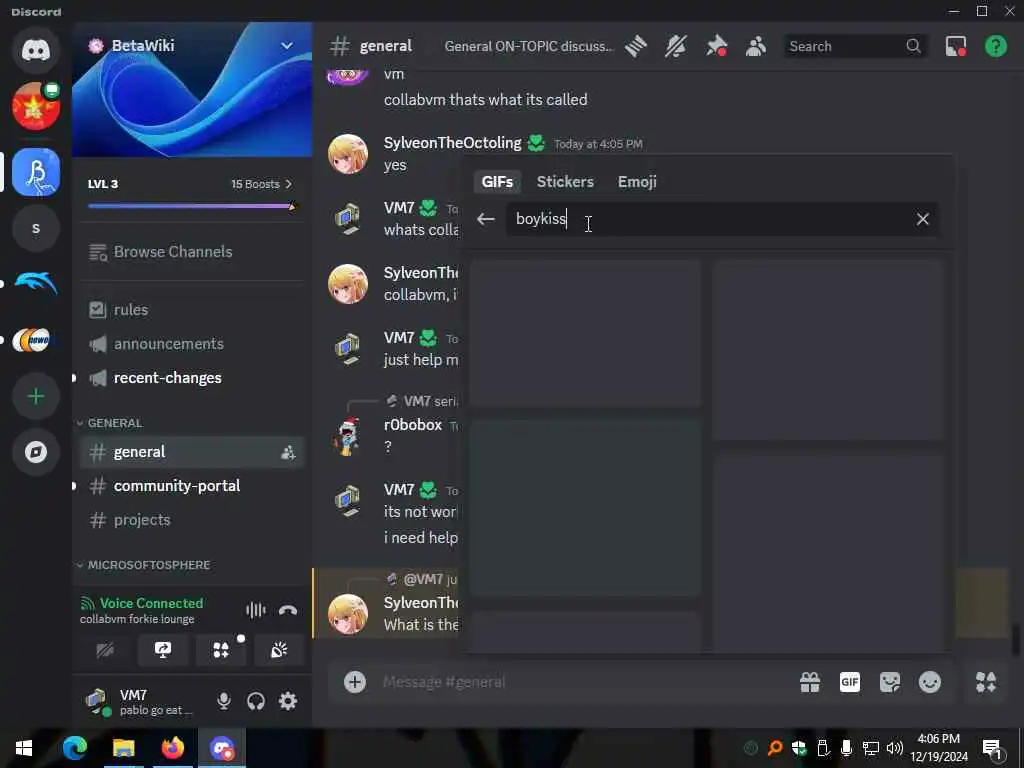Open File Explorer from taskbar
Screen dimensions: 1024x768
tap(123, 748)
